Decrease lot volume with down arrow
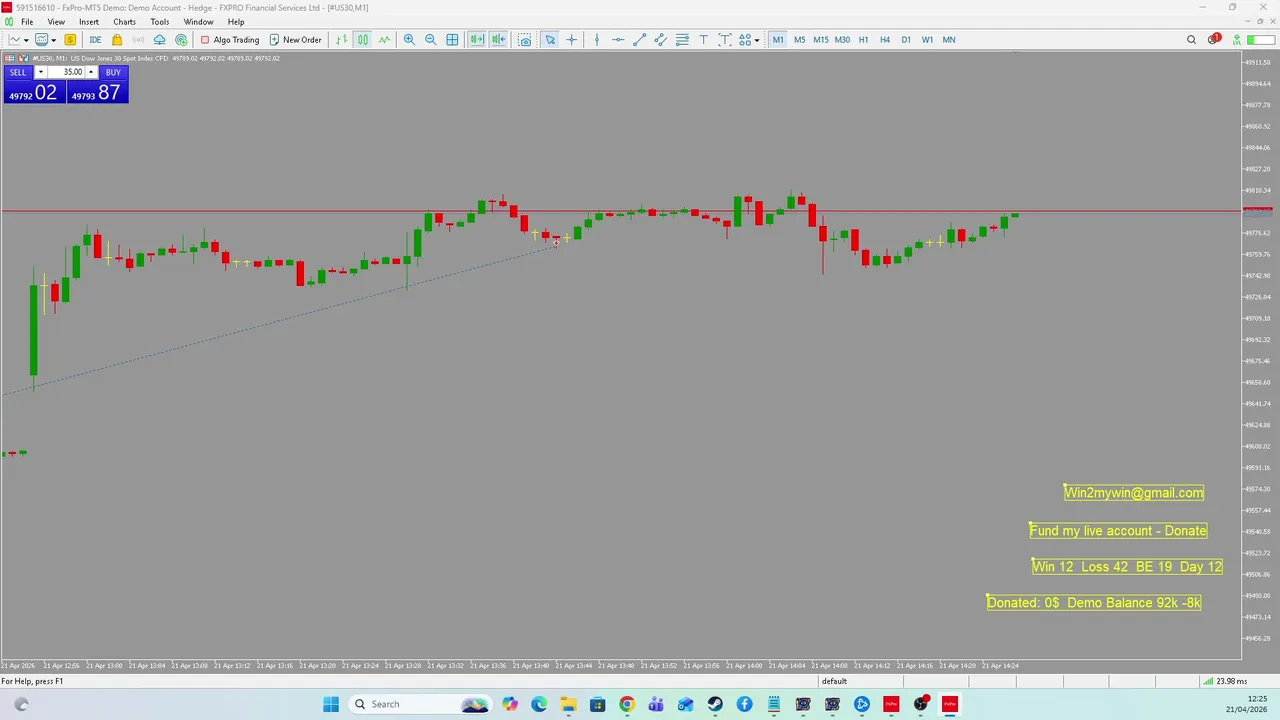The height and width of the screenshot is (720, 1280). [x=41, y=72]
